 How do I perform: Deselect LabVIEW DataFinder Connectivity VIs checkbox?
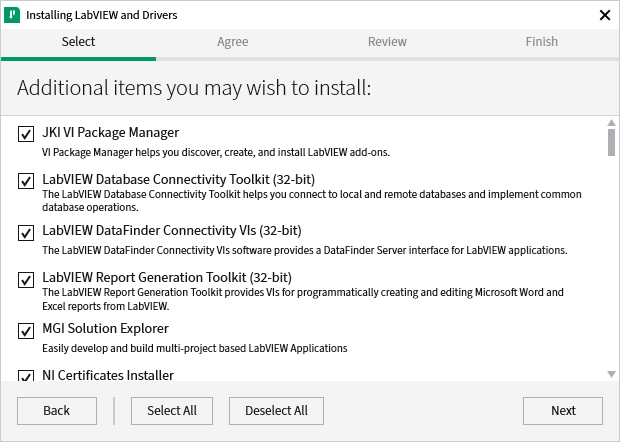click(26, 232)
